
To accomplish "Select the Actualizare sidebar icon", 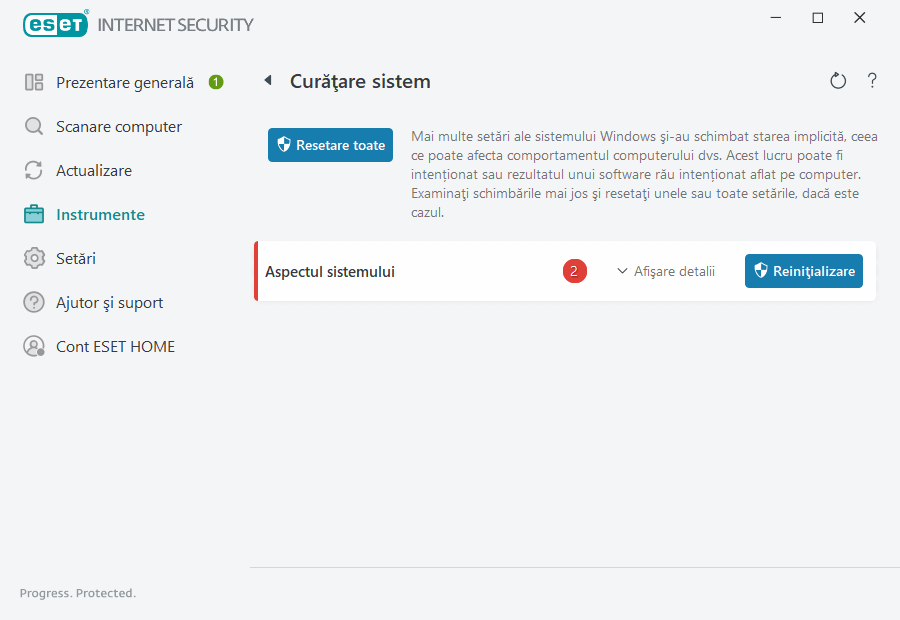I will (32, 170).
